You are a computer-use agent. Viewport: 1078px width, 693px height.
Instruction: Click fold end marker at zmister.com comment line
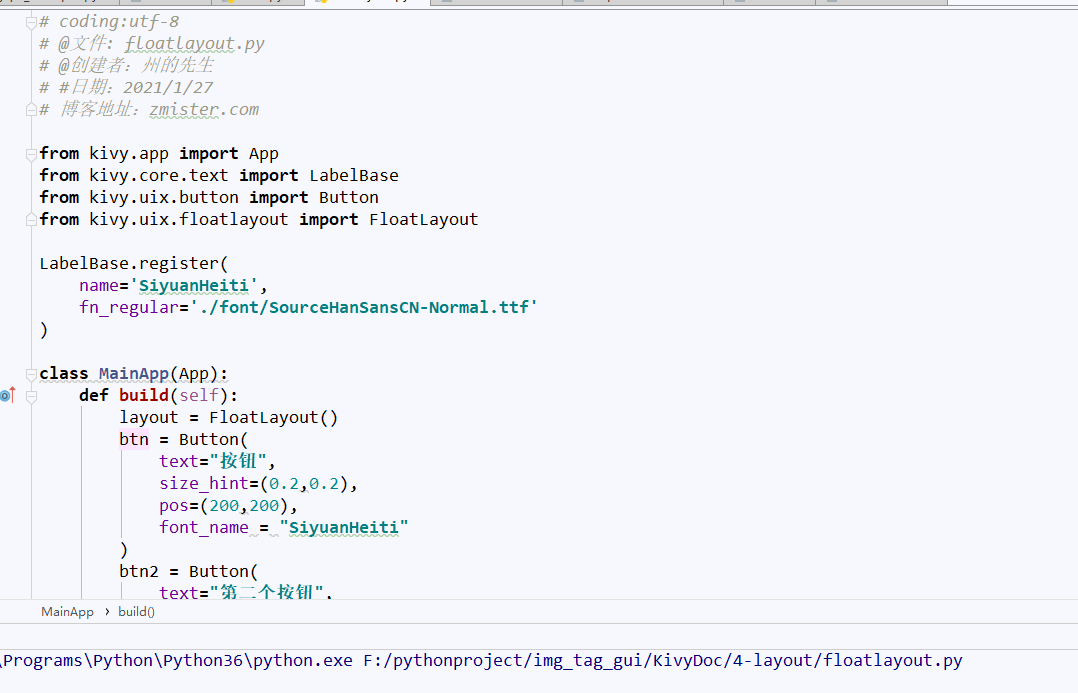[31, 109]
